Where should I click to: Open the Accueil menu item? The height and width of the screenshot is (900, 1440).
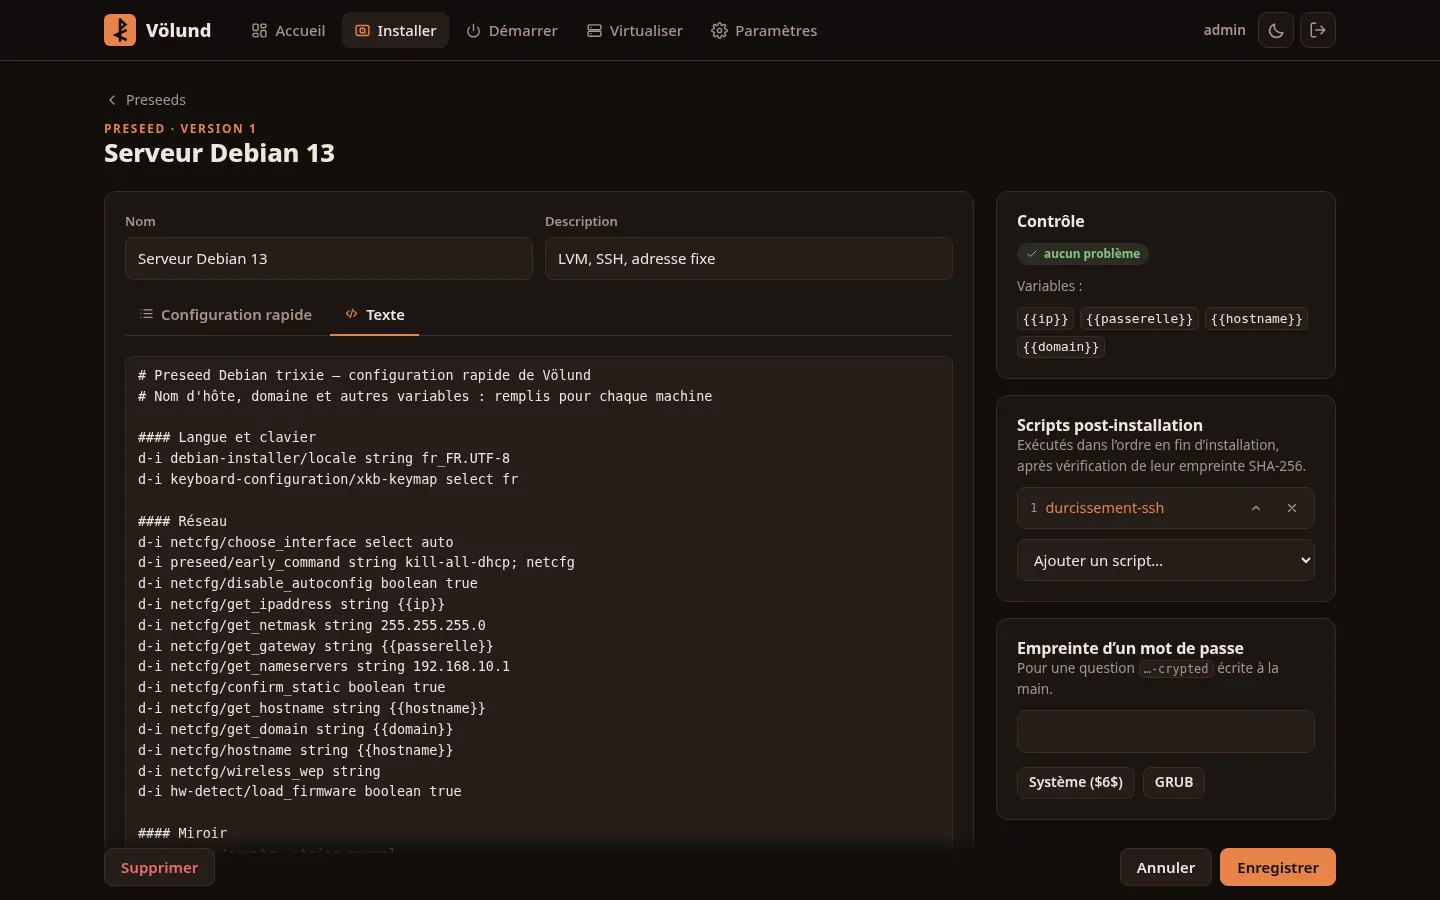(288, 31)
